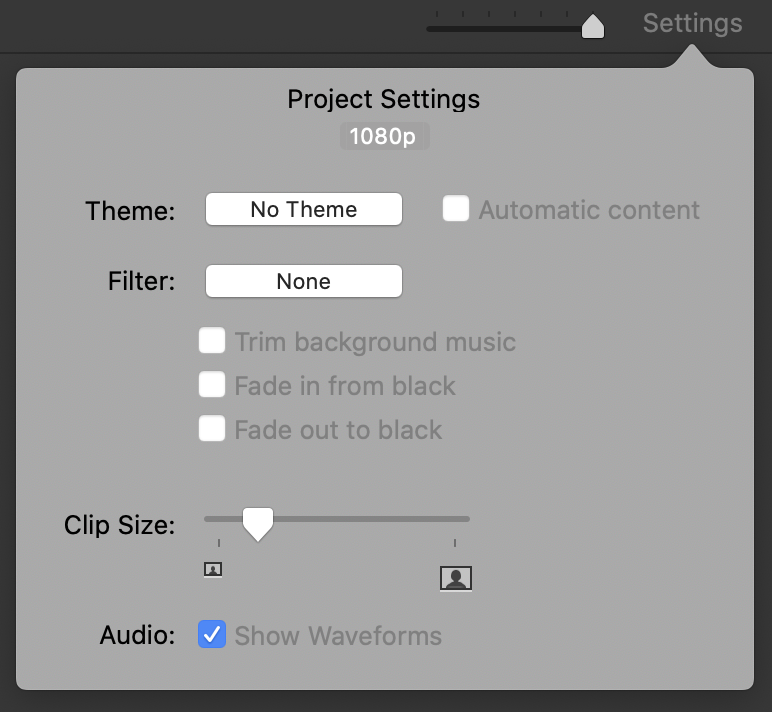Screen dimensions: 772x712
Task: Click the small clip size icon
Action: coord(213,569)
